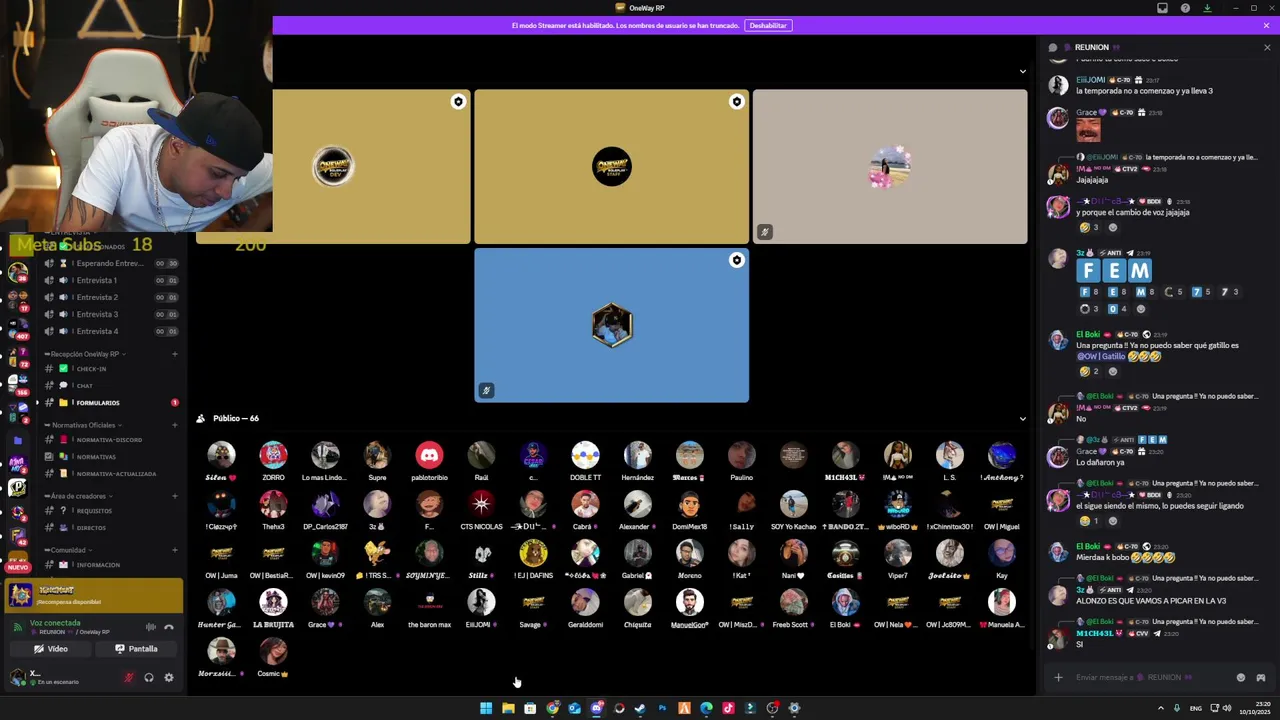Open the NUEVO unread indicator in server list
The width and height of the screenshot is (1280, 720).
[x=17, y=567]
